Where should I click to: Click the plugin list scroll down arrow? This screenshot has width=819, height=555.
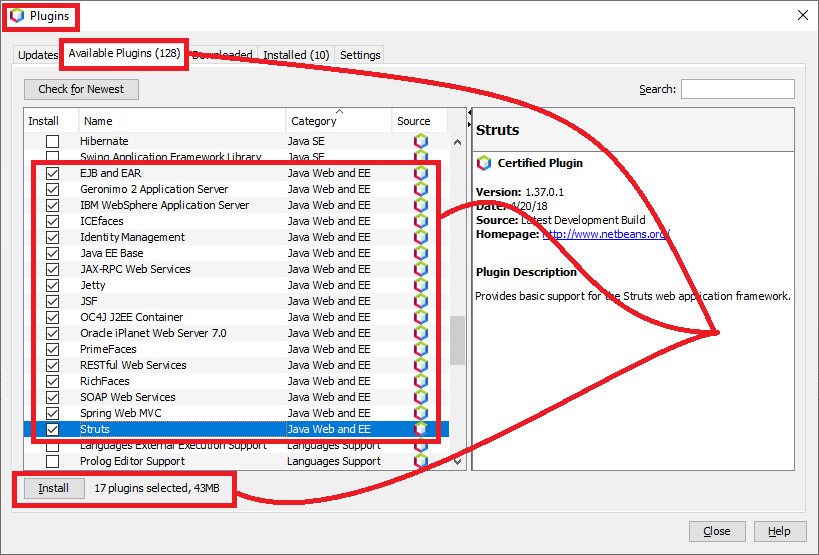458,462
